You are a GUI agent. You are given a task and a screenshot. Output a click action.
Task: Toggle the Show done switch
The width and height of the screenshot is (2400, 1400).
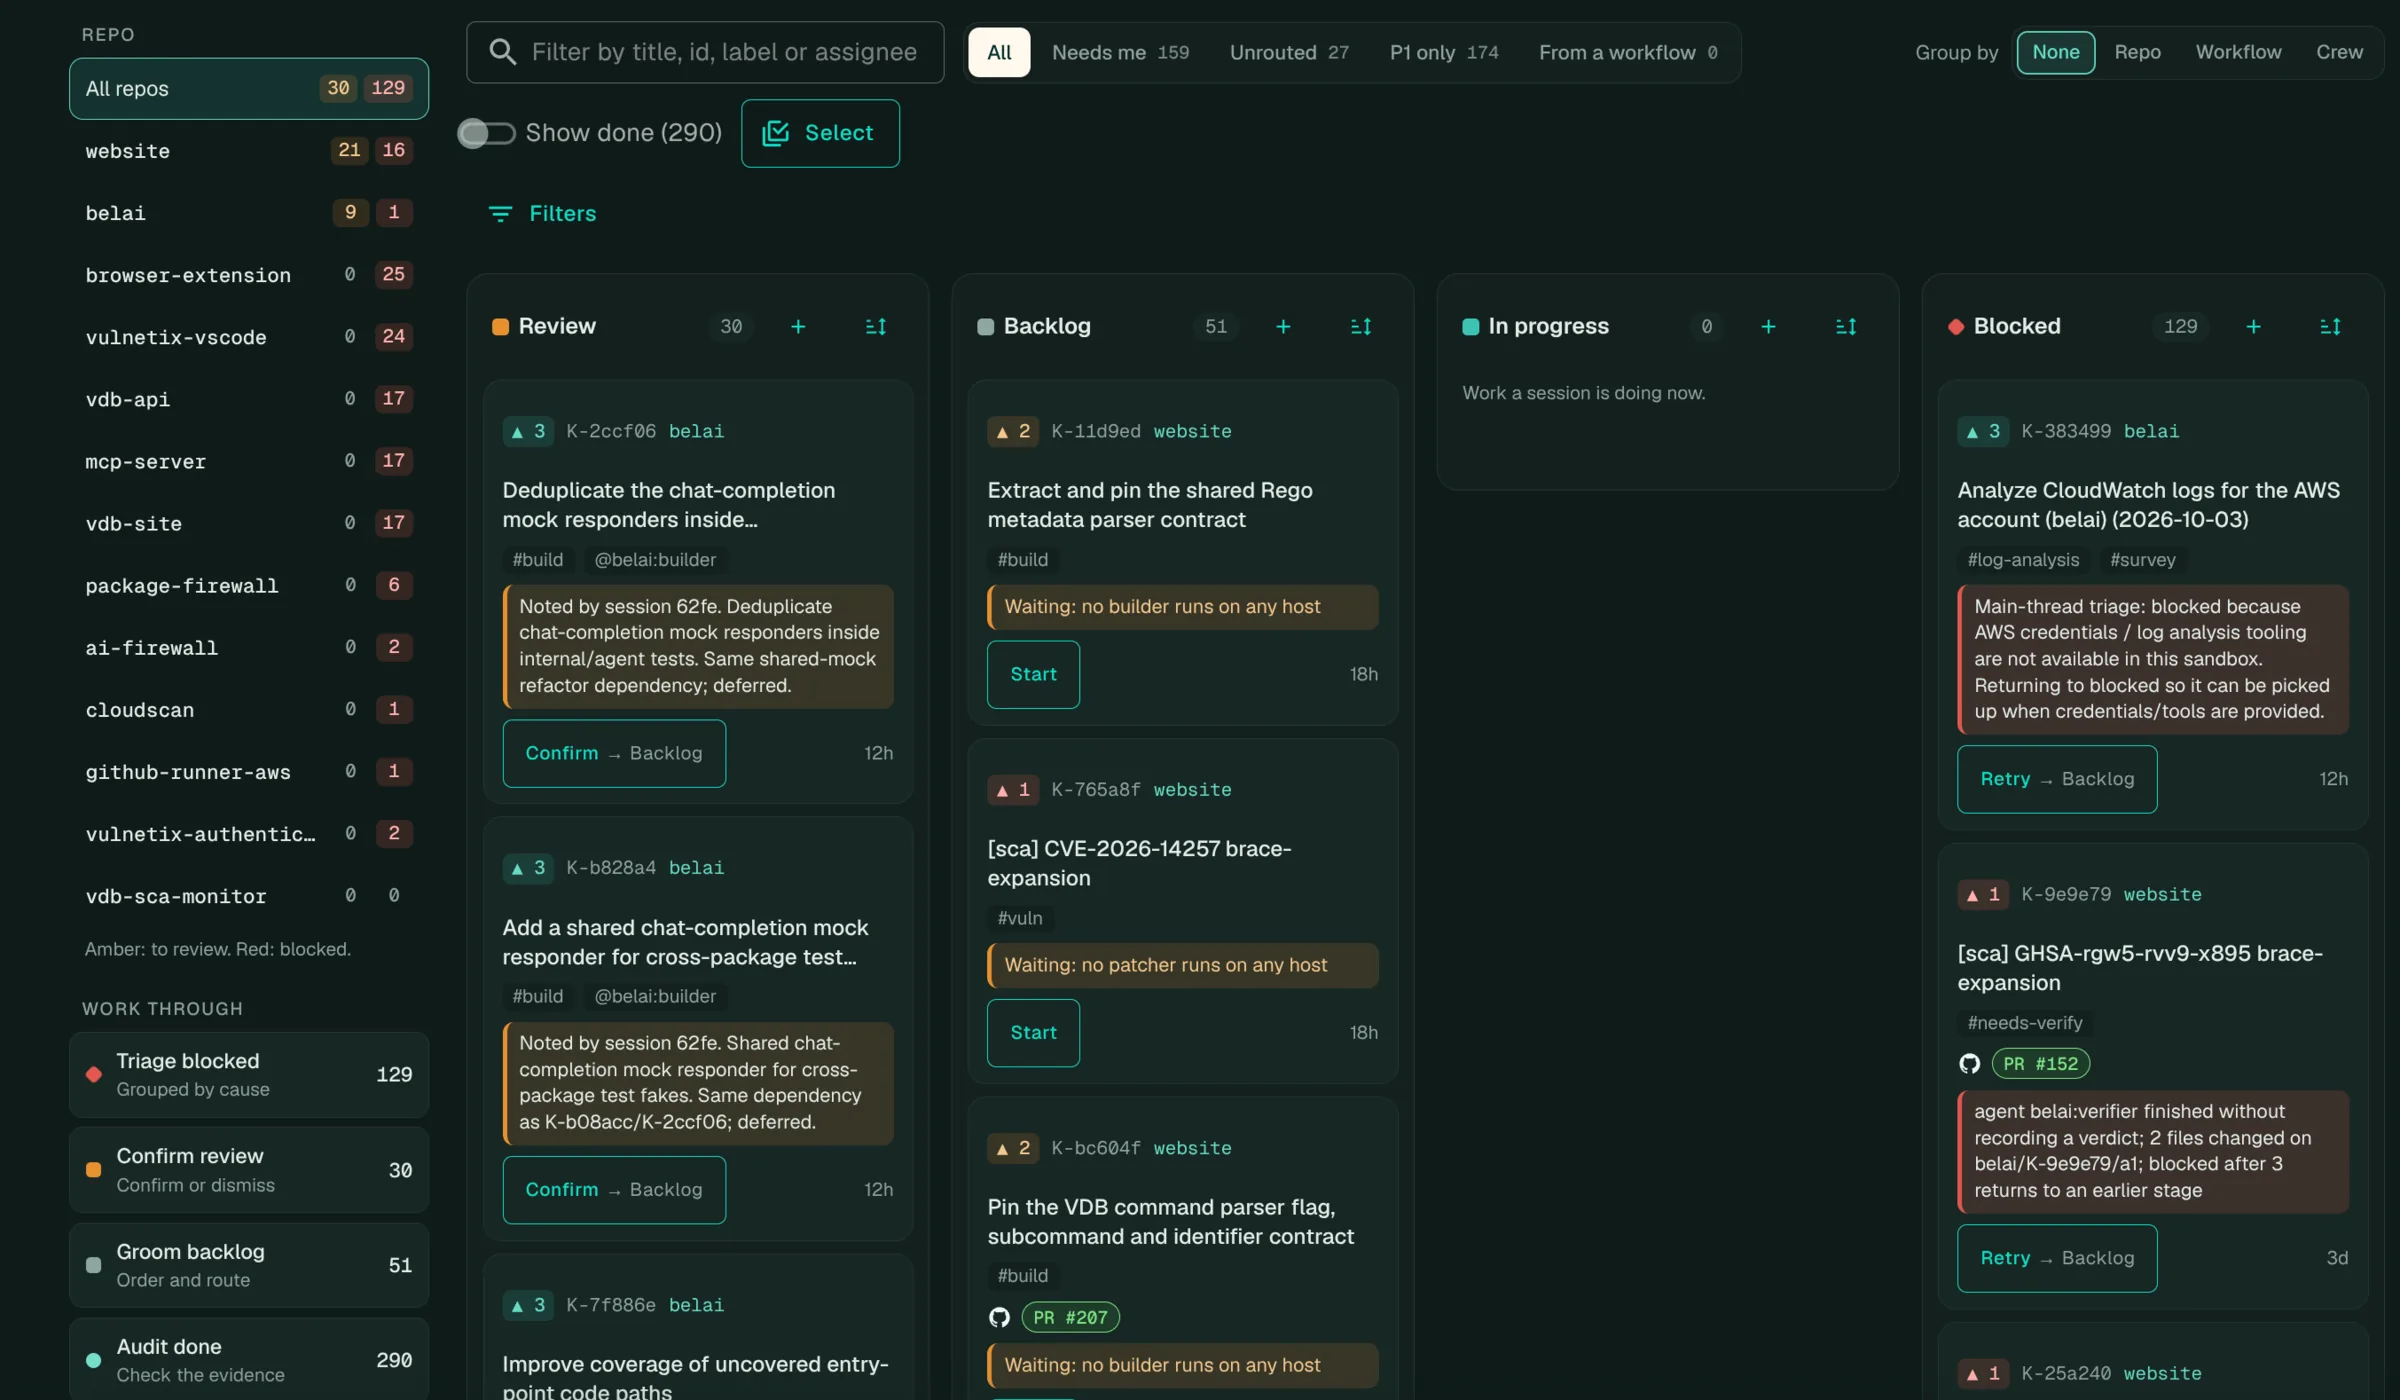(486, 133)
